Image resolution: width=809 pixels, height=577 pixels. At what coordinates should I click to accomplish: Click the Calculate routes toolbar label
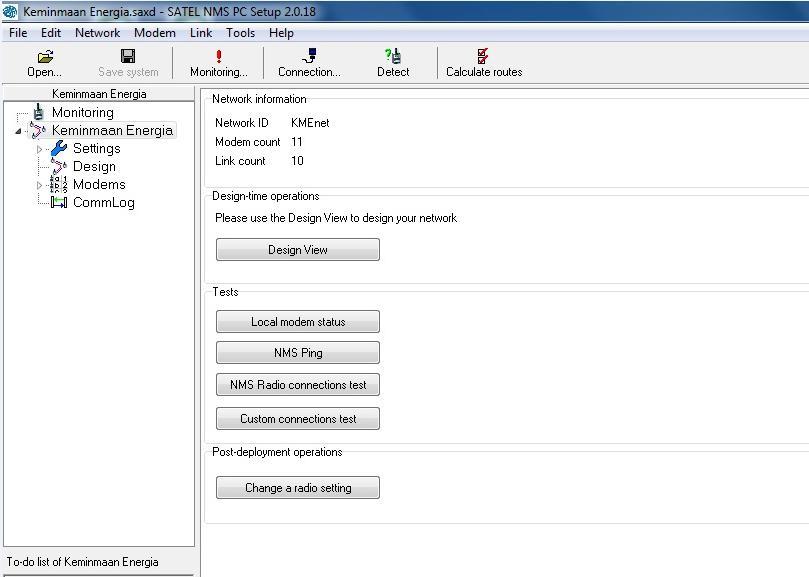484,72
